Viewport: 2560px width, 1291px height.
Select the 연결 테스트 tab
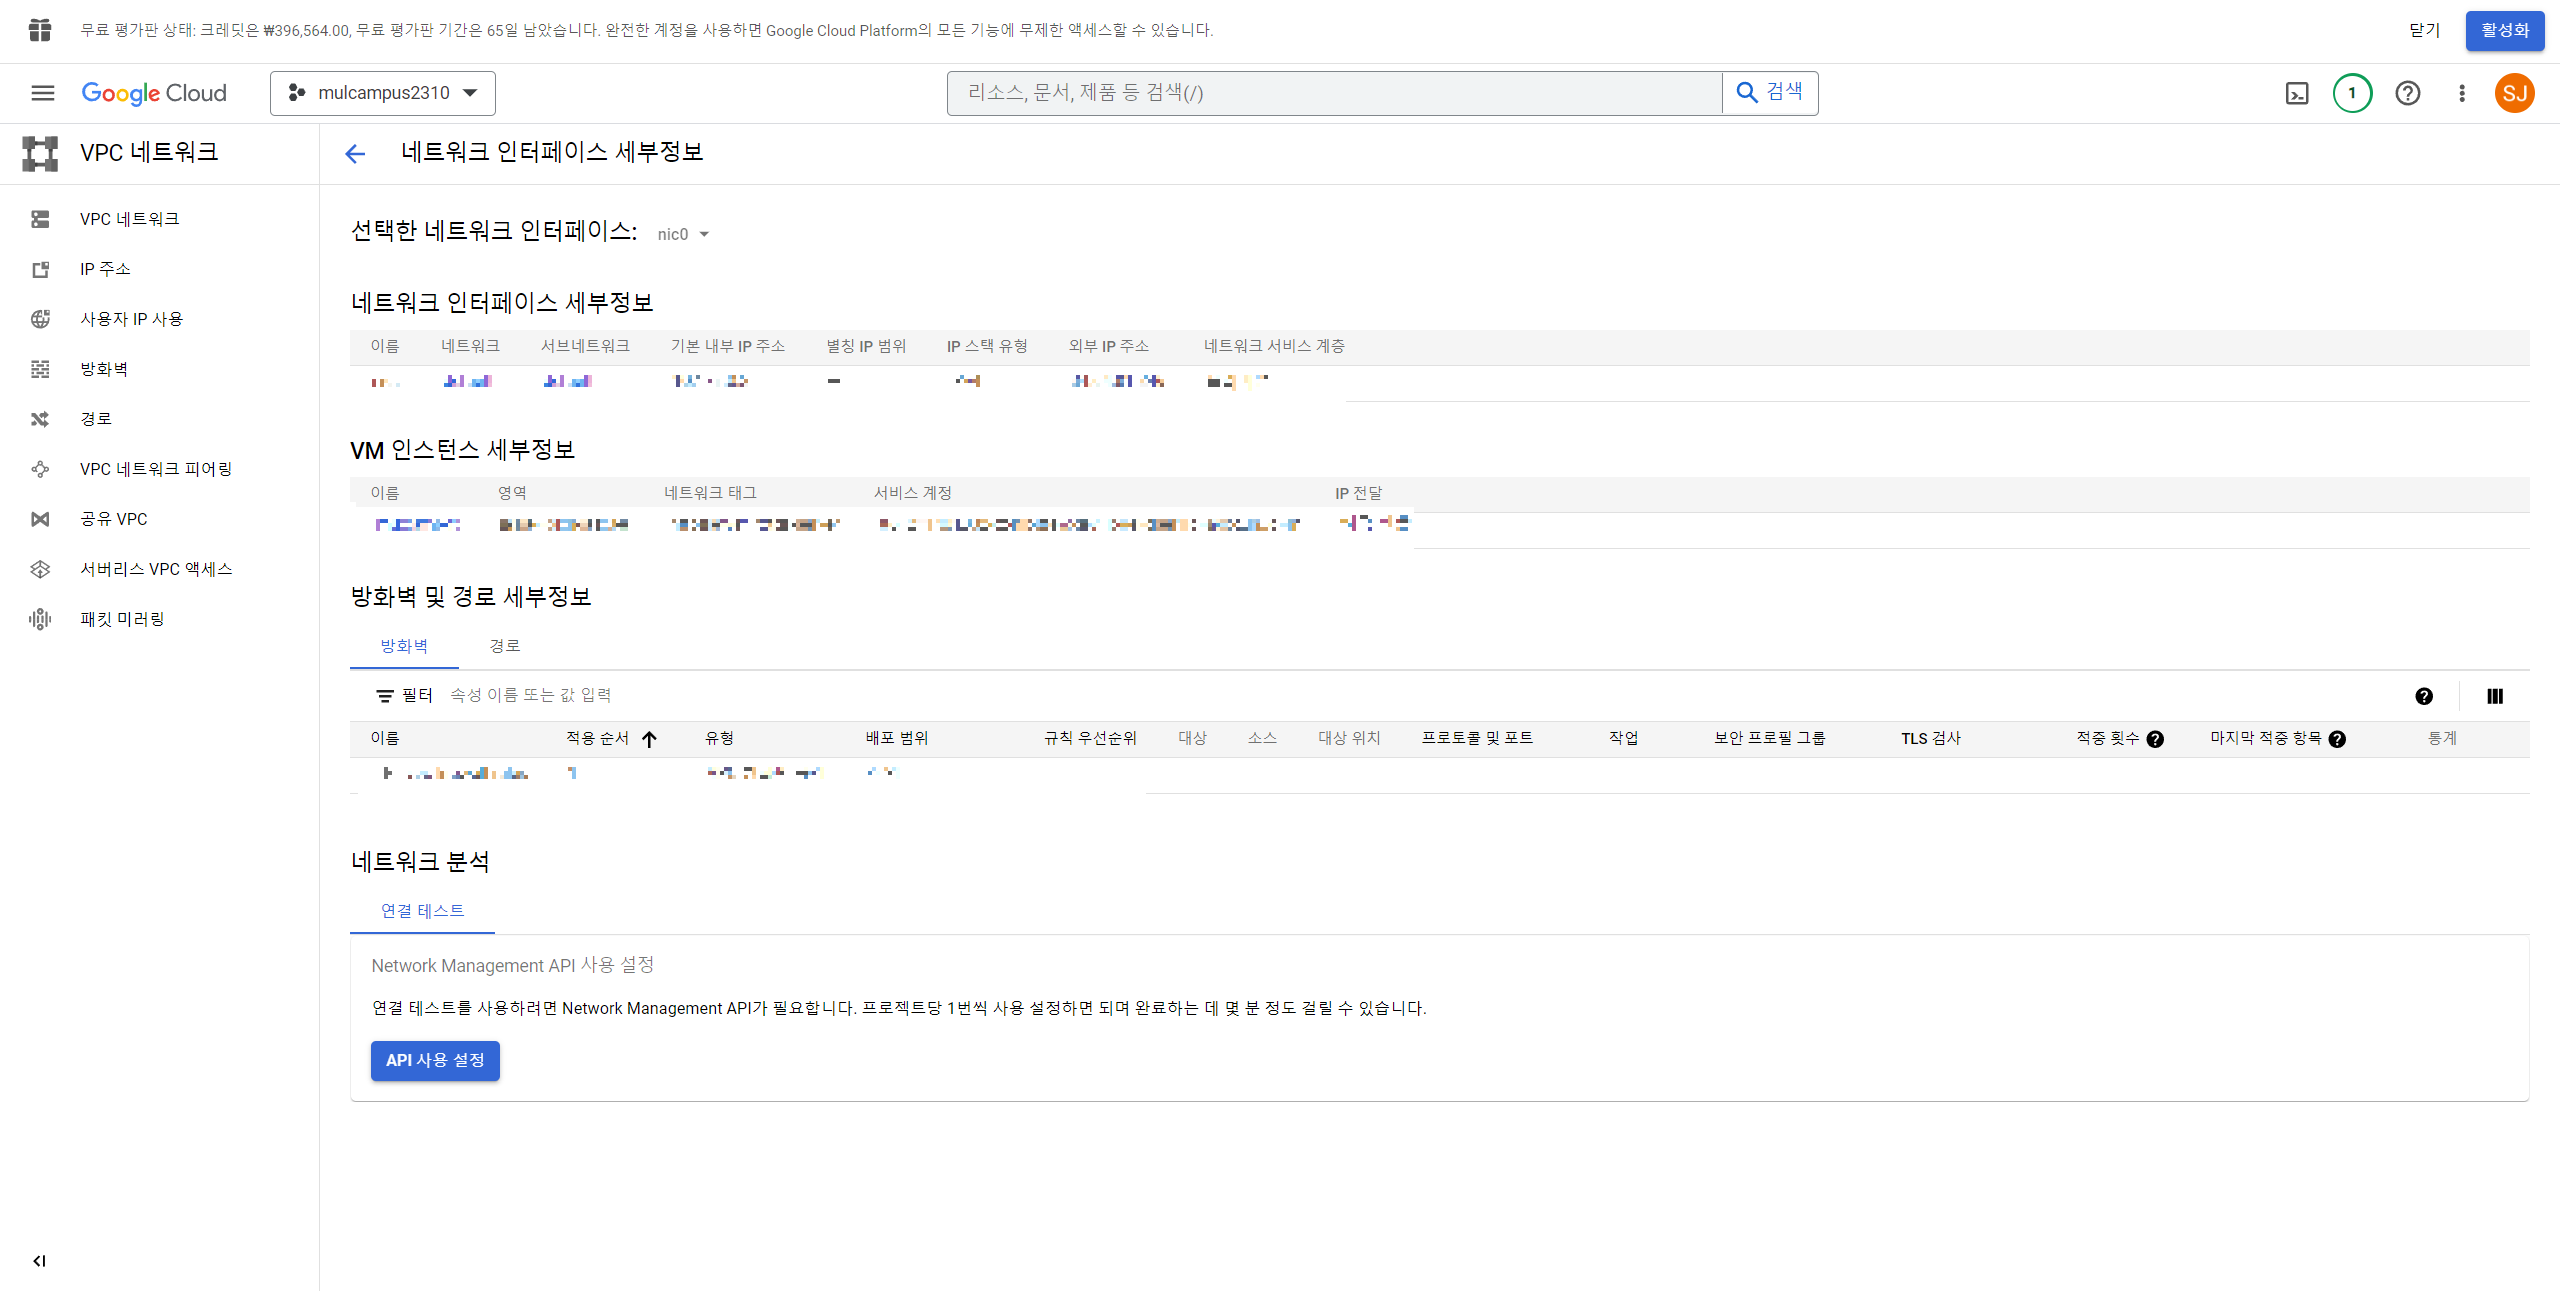pyautogui.click(x=422, y=911)
